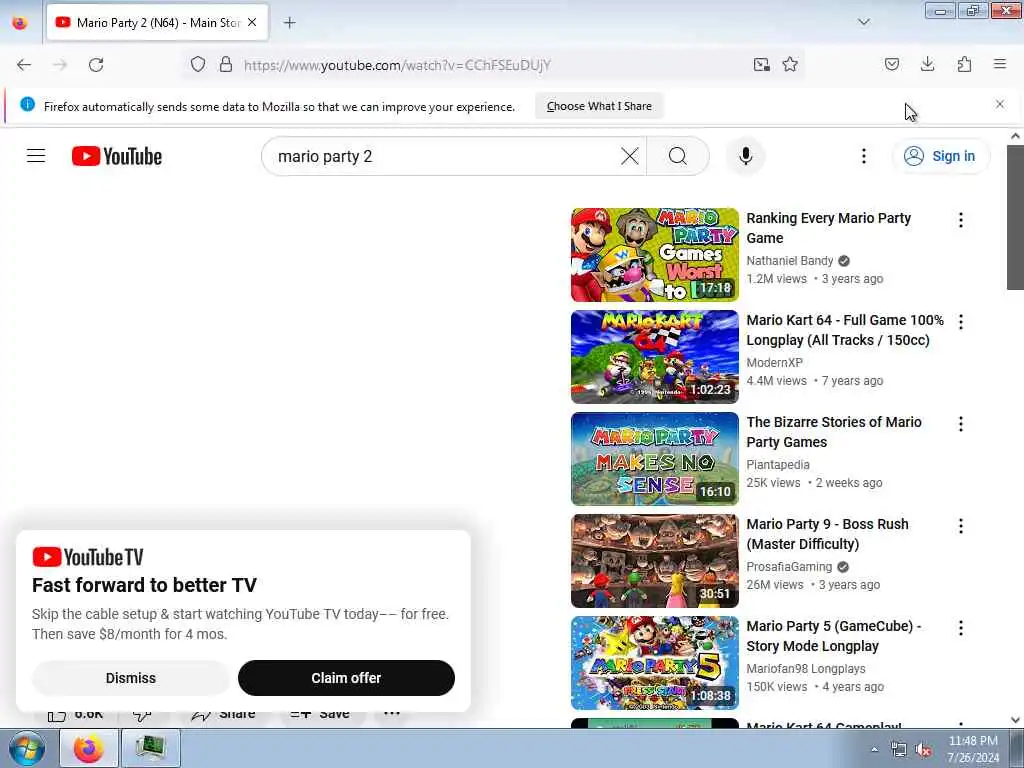The width and height of the screenshot is (1024, 768).
Task: Open Mario Party 5 GameCube thumbnail
Action: point(654,662)
